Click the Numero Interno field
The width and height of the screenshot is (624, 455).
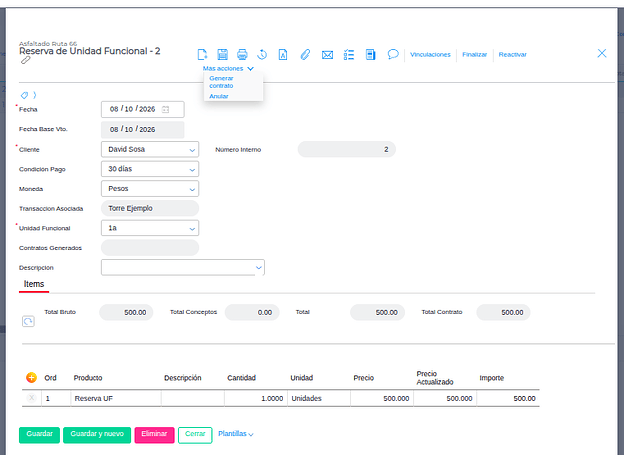click(347, 150)
